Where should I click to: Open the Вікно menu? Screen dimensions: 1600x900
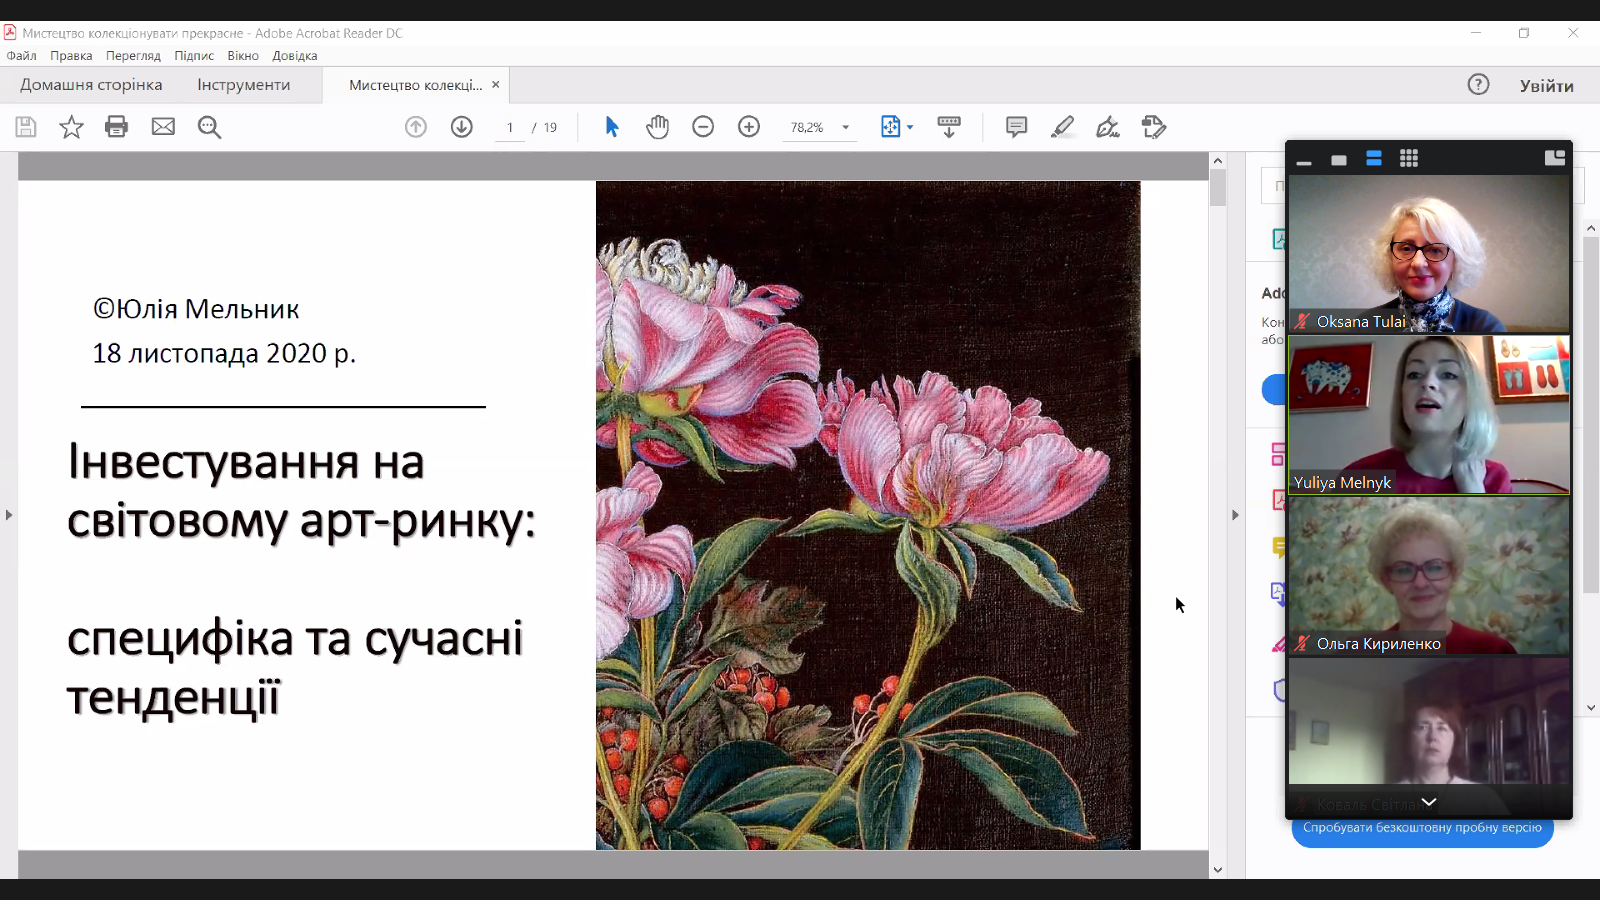[243, 56]
